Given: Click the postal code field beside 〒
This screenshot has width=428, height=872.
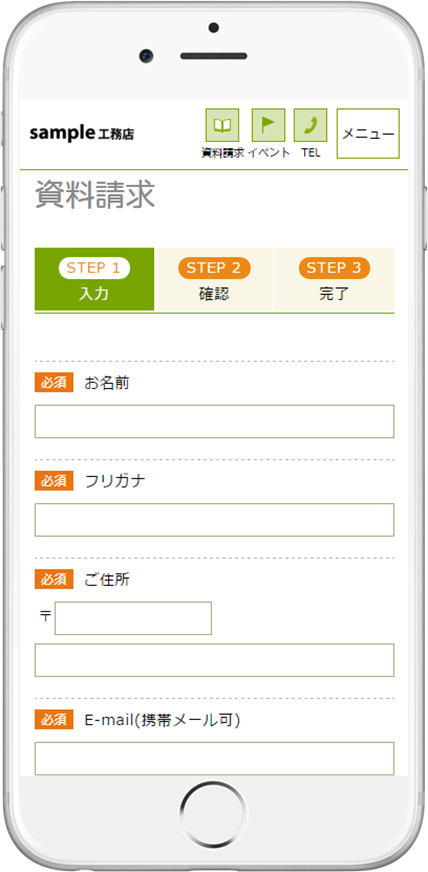Looking at the screenshot, I should [133, 618].
